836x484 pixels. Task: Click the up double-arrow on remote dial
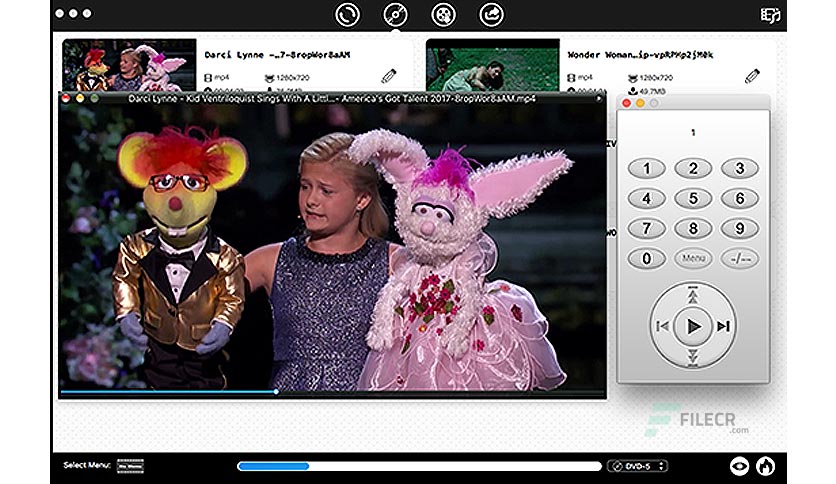coord(693,295)
